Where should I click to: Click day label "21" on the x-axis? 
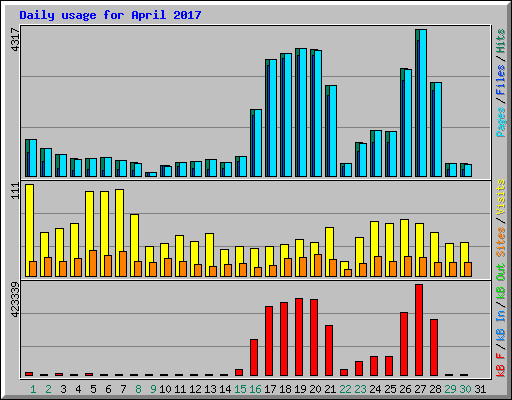pyautogui.click(x=330, y=389)
